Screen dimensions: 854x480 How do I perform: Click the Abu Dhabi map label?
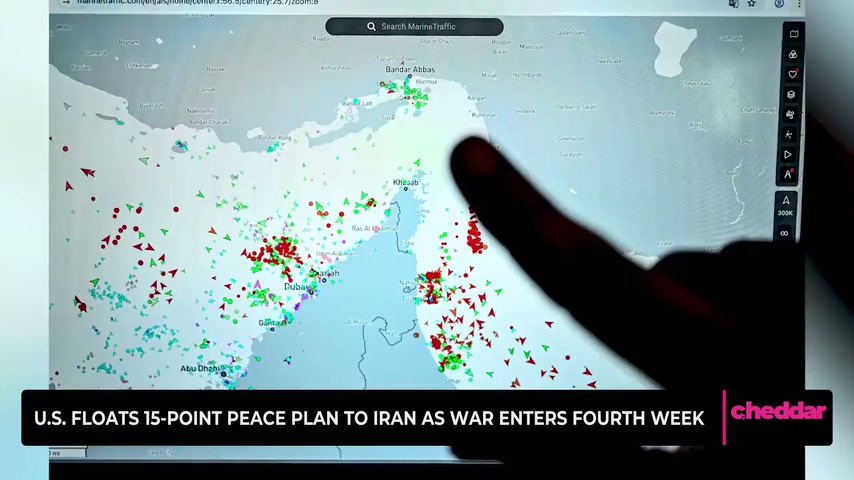point(200,368)
